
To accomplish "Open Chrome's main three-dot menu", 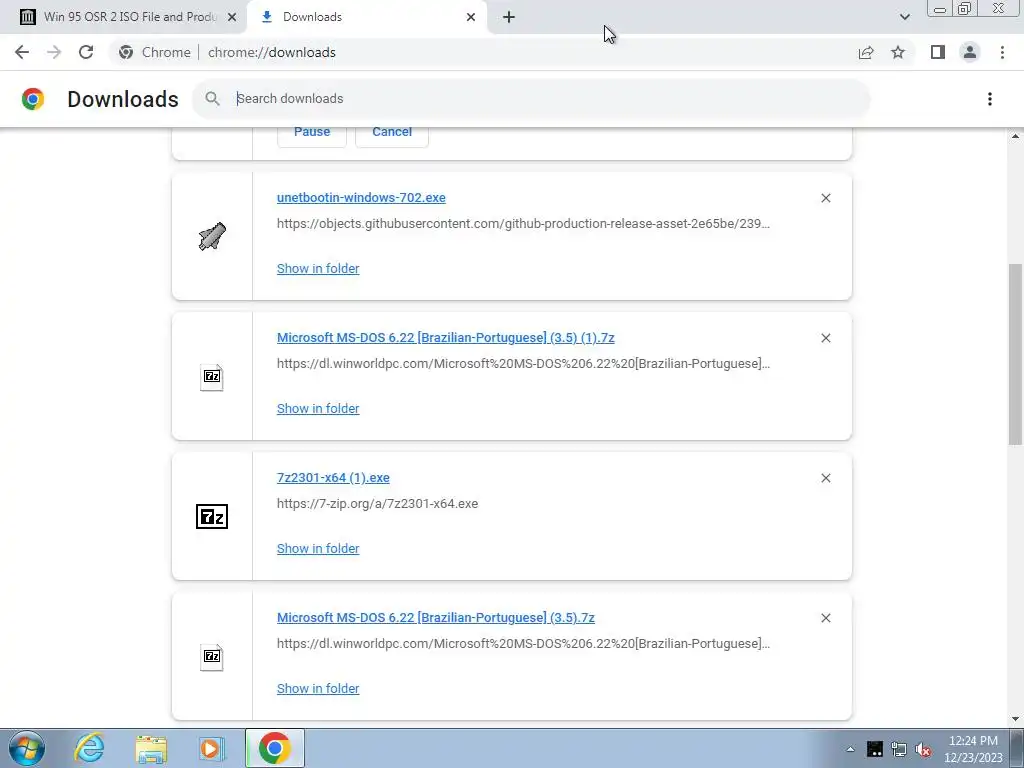I will pyautogui.click(x=1002, y=52).
